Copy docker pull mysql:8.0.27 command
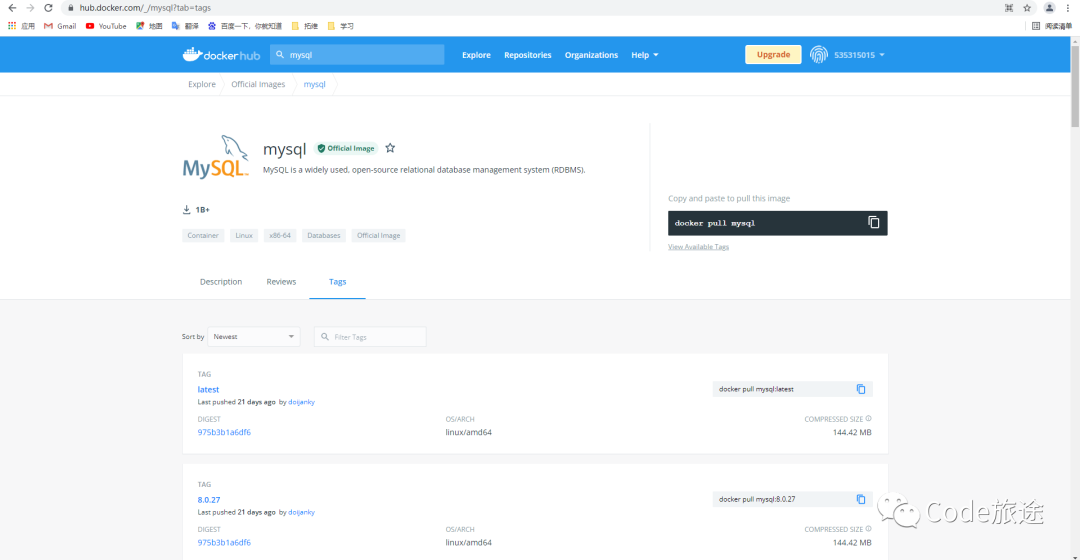This screenshot has width=1080, height=560. (861, 499)
